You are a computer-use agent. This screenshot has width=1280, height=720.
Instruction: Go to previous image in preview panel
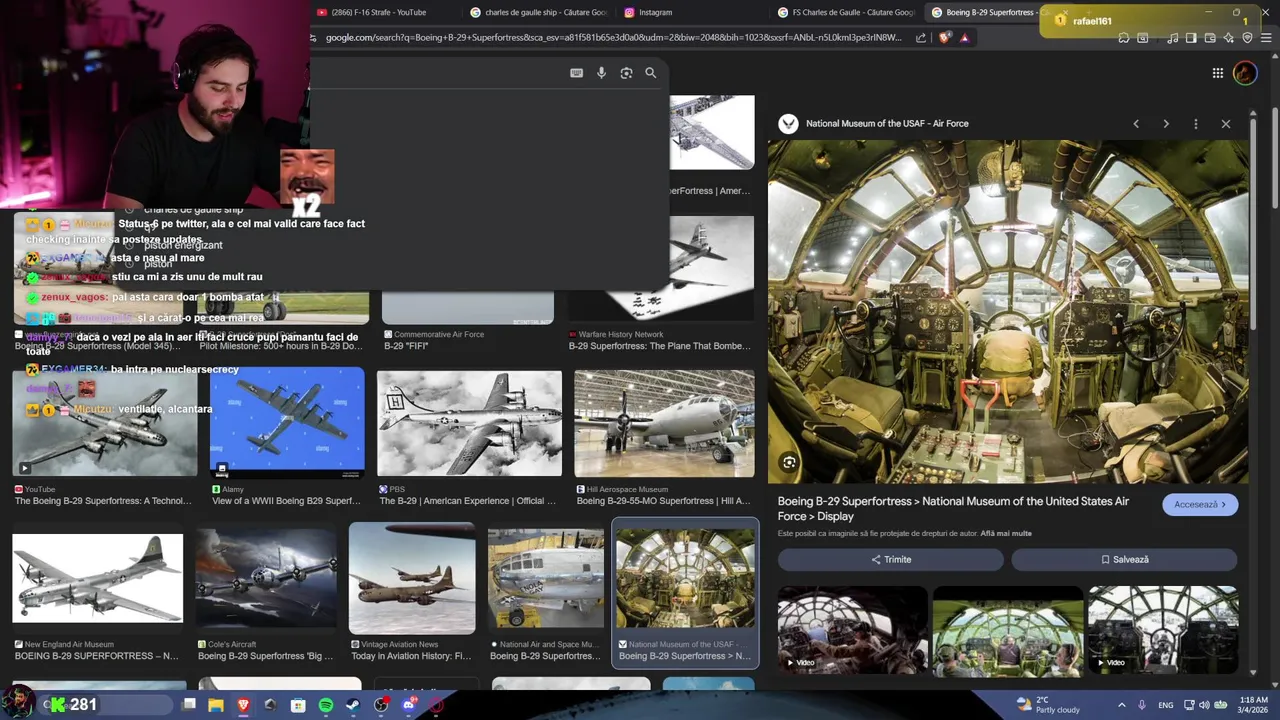tap(1136, 124)
